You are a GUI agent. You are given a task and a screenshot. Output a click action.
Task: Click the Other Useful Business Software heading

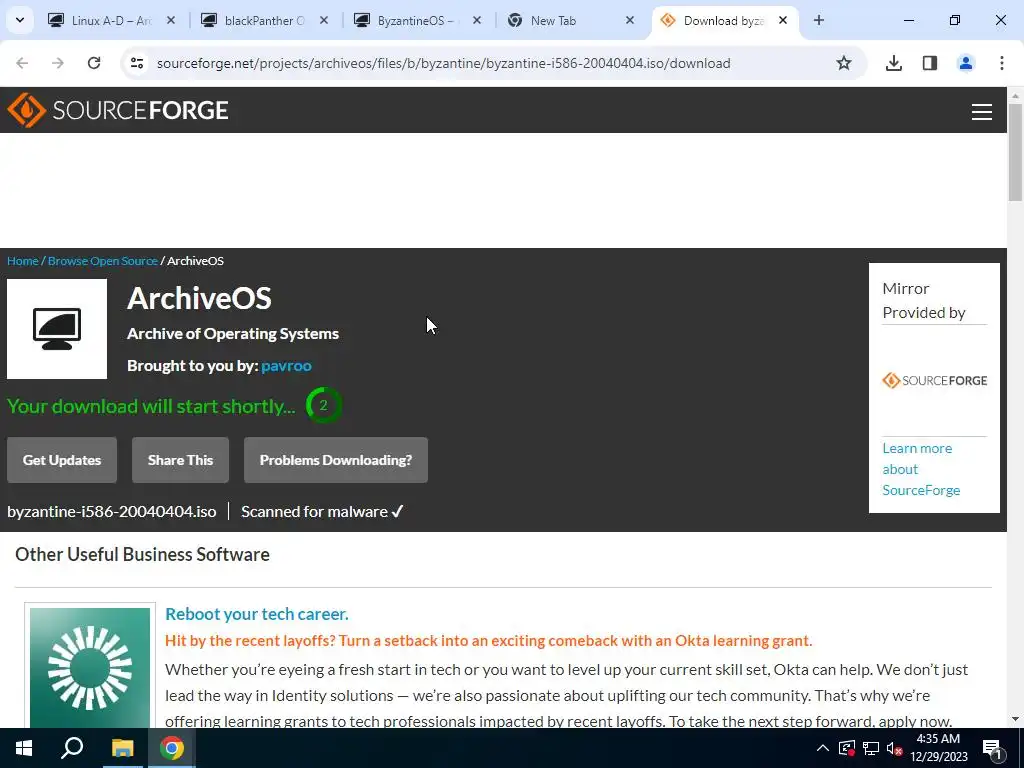tap(142, 554)
